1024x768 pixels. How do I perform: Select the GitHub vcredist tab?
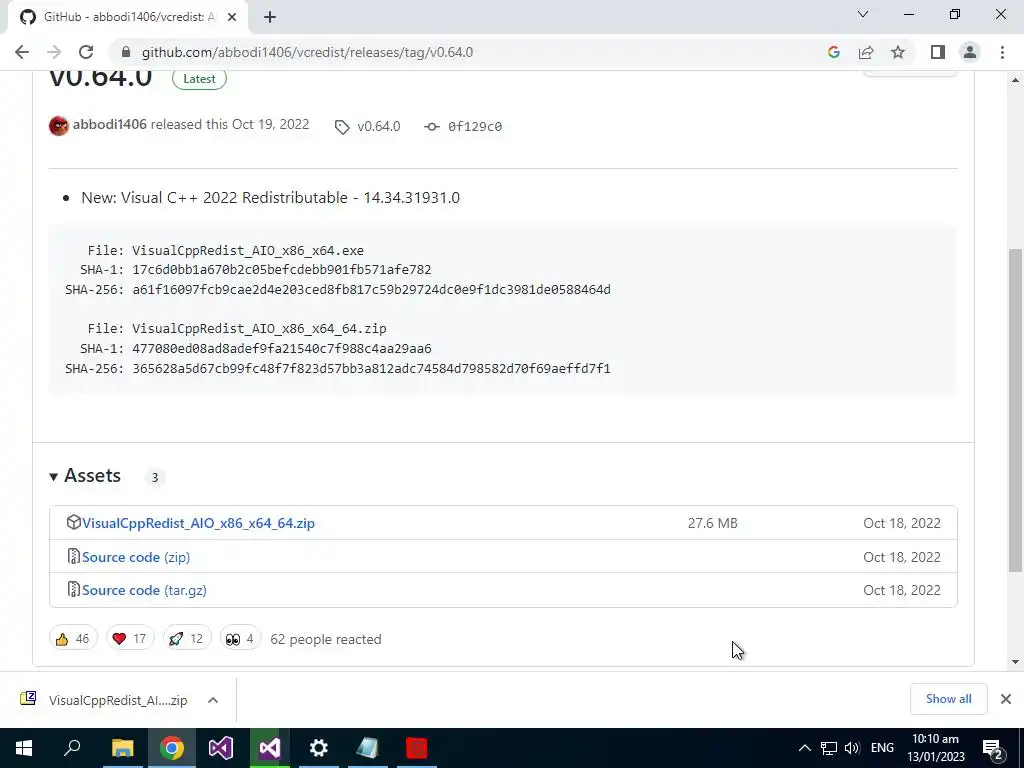pyautogui.click(x=127, y=17)
